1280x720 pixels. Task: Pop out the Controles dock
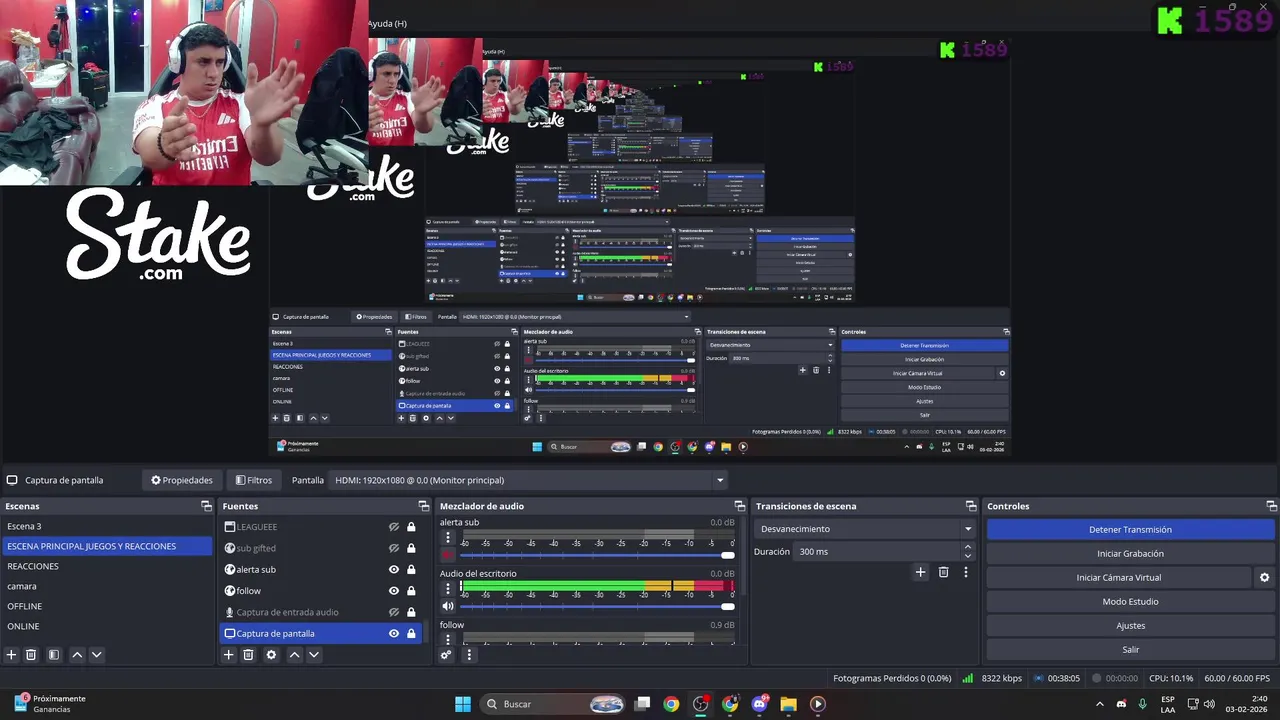click(x=1271, y=506)
